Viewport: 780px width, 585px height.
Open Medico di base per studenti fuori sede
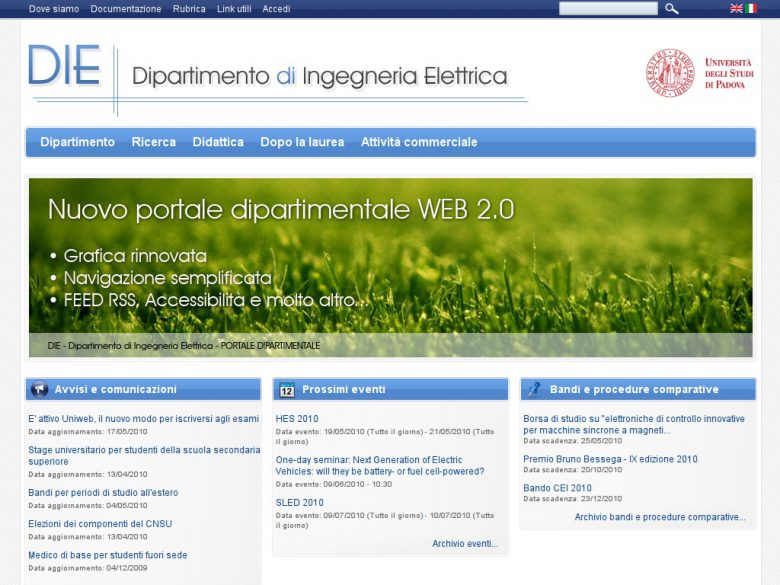tap(107, 555)
